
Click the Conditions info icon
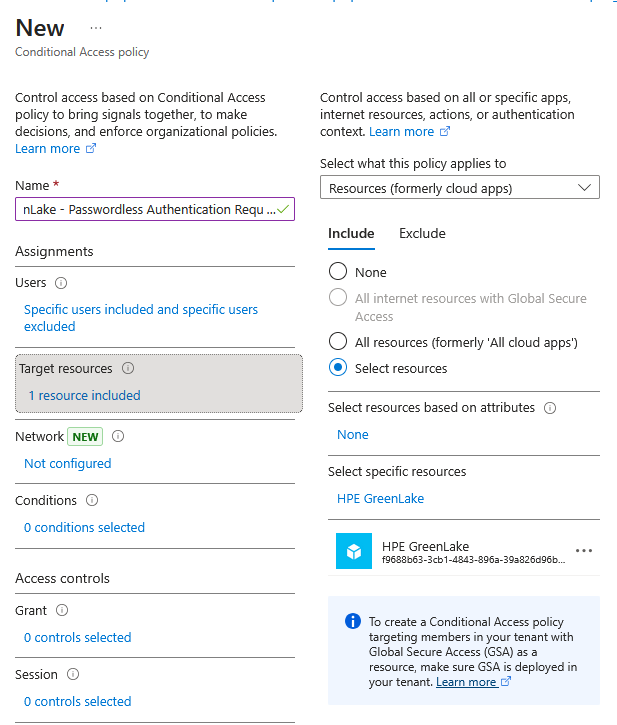coord(92,500)
